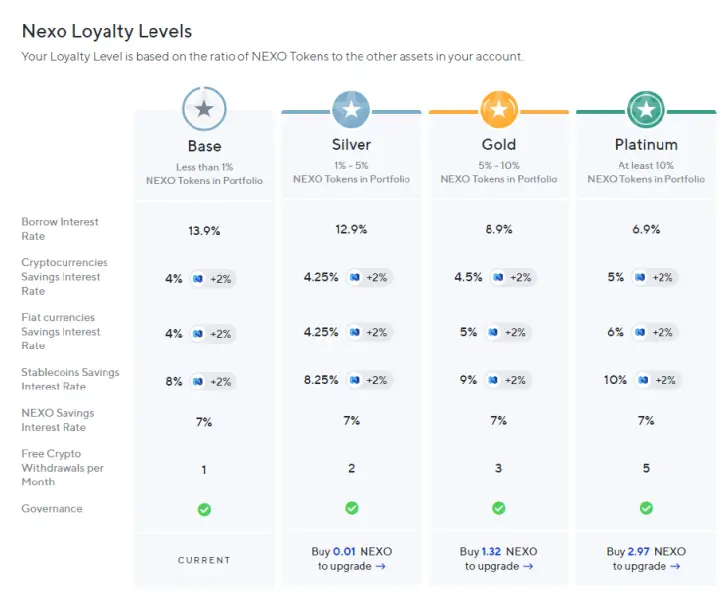The image size is (726, 596).
Task: Select the Base column heading
Action: (x=204, y=146)
